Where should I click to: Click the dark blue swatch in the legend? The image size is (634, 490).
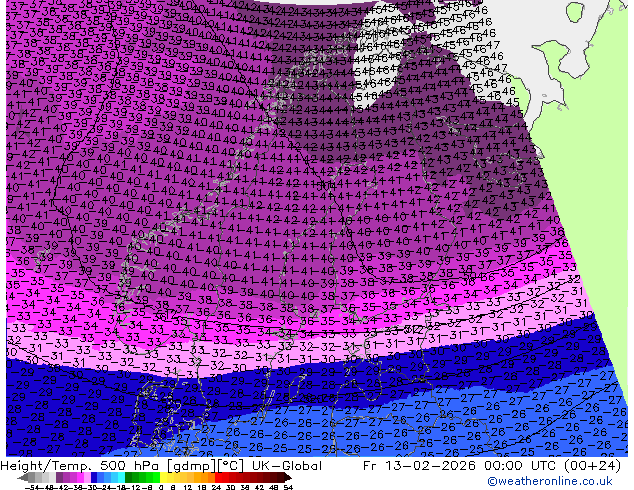point(94,477)
